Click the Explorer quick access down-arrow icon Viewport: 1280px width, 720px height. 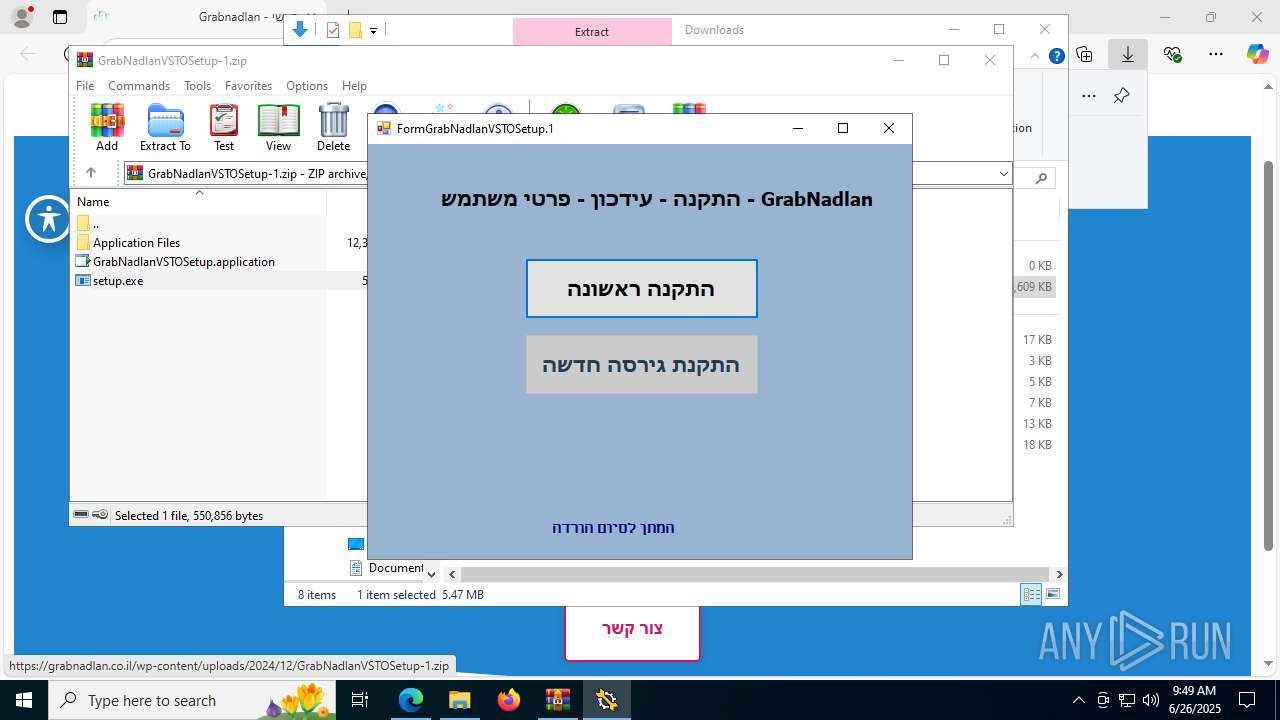(x=300, y=30)
